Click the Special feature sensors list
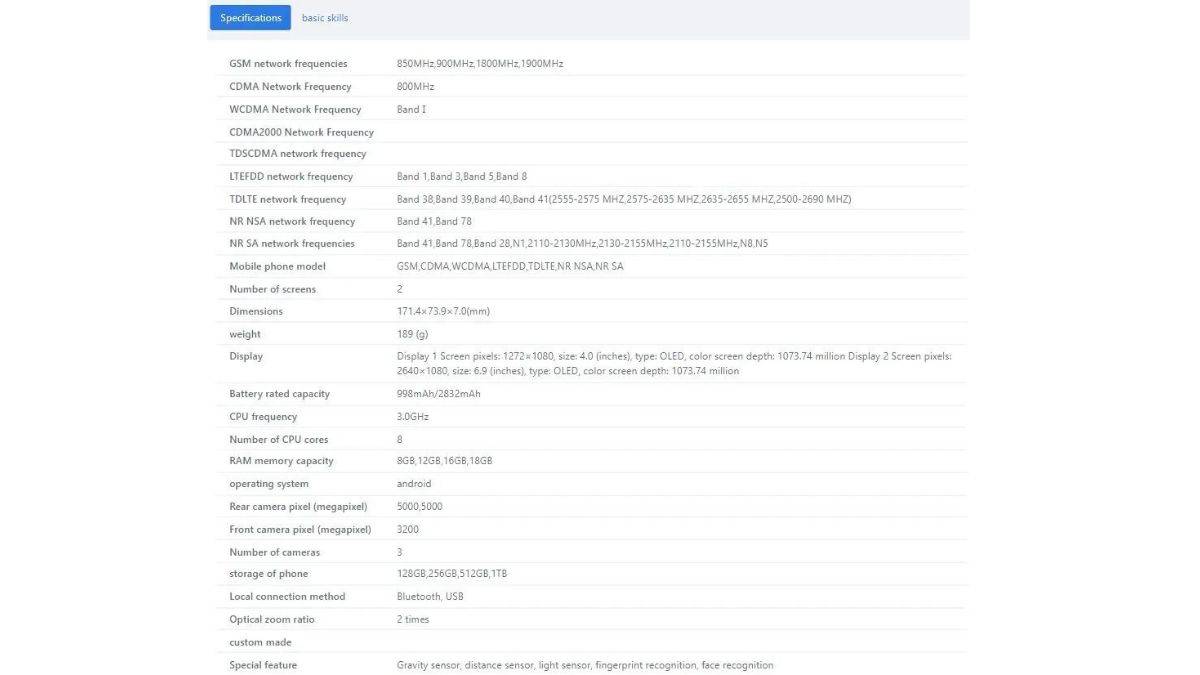The image size is (1200, 675). point(584,666)
